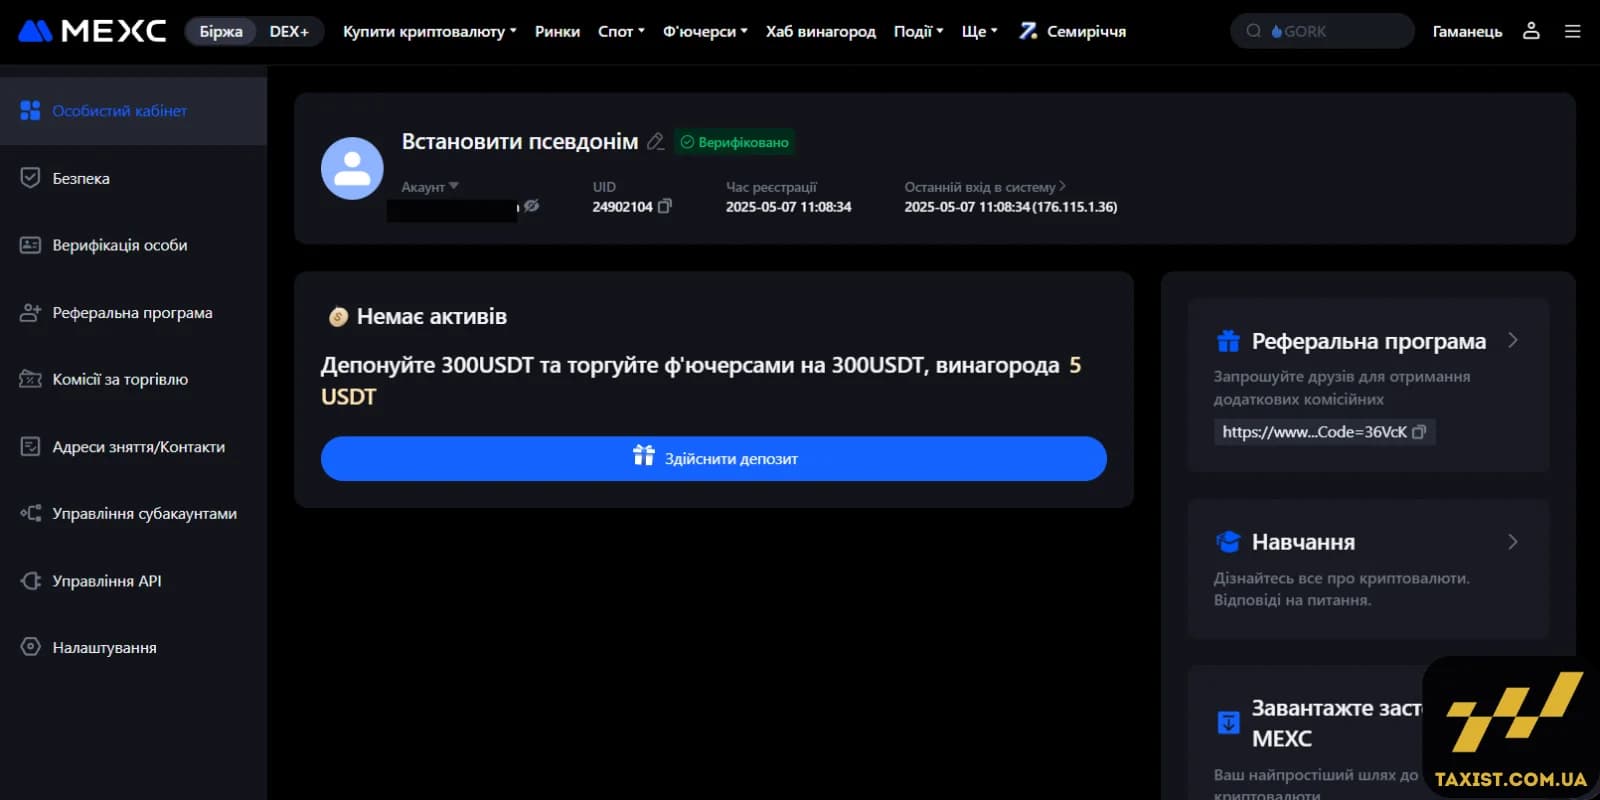
Task: Open Реферальна програма sidebar link
Action: (x=133, y=312)
